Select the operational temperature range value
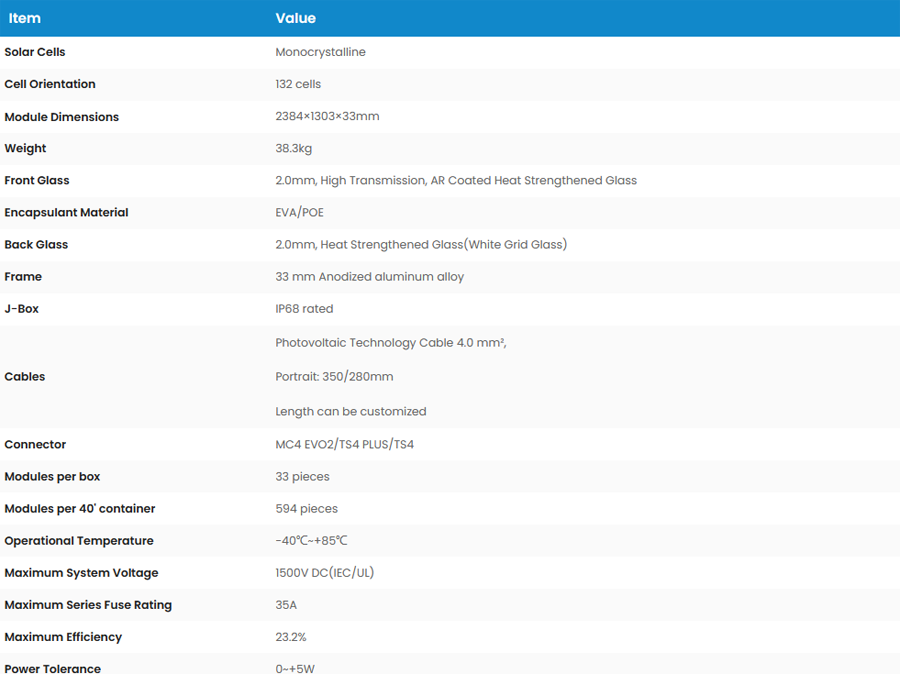Screen dimensions: 900x674 (311, 541)
